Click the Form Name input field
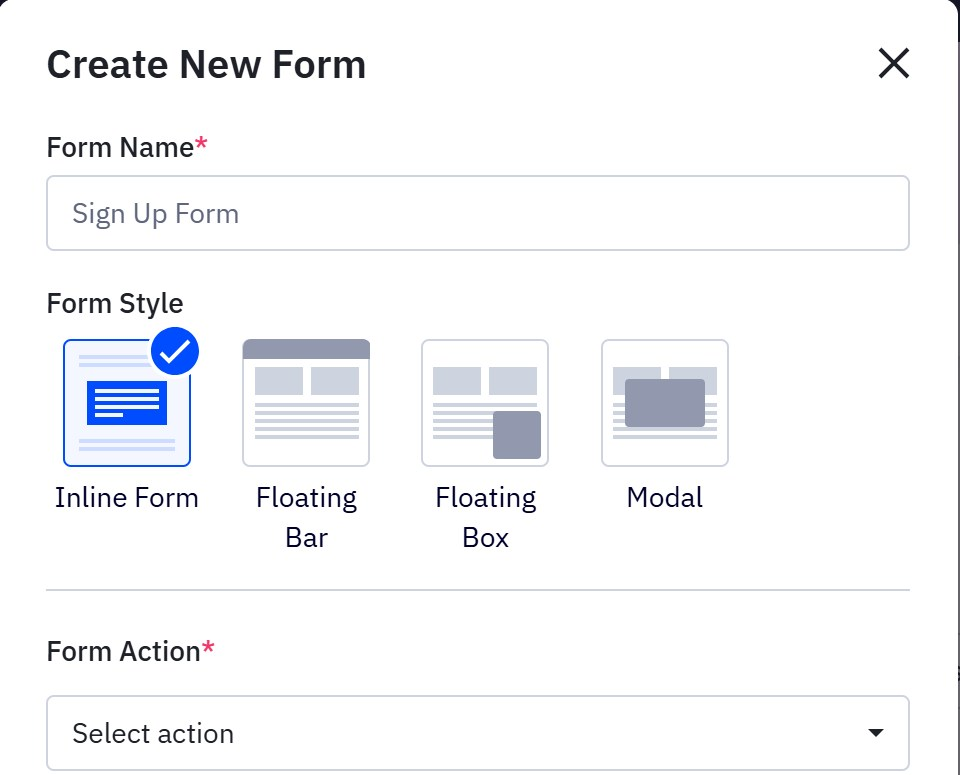 [478, 213]
